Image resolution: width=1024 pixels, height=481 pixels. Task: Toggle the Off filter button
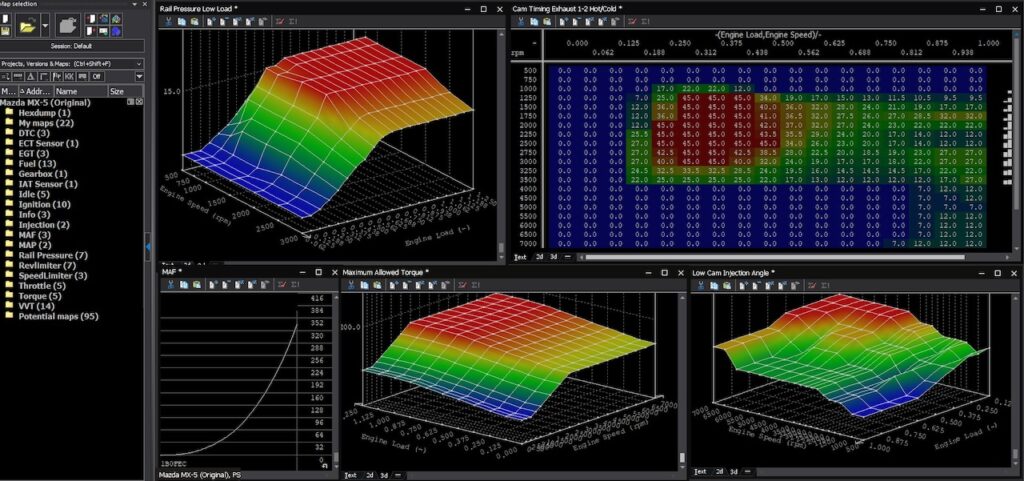pyautogui.click(x=97, y=76)
